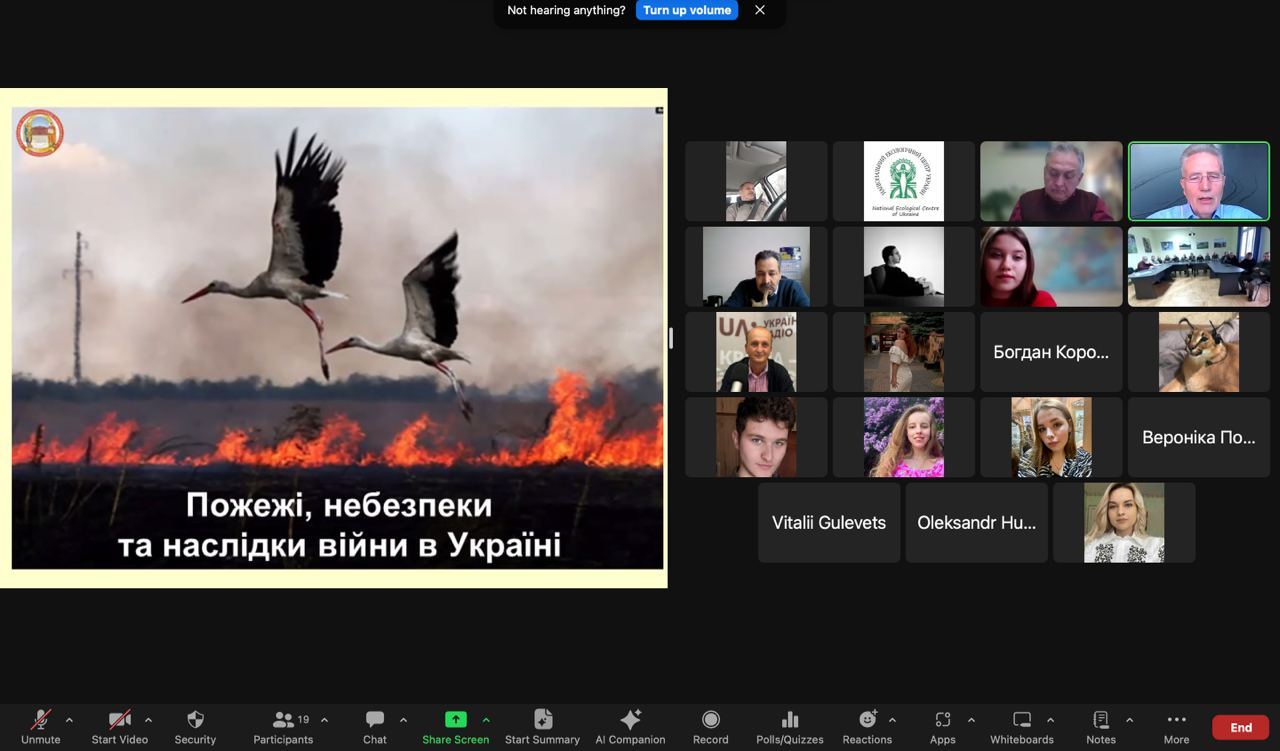
Task: Click the green Share Screen icon
Action: click(x=455, y=719)
